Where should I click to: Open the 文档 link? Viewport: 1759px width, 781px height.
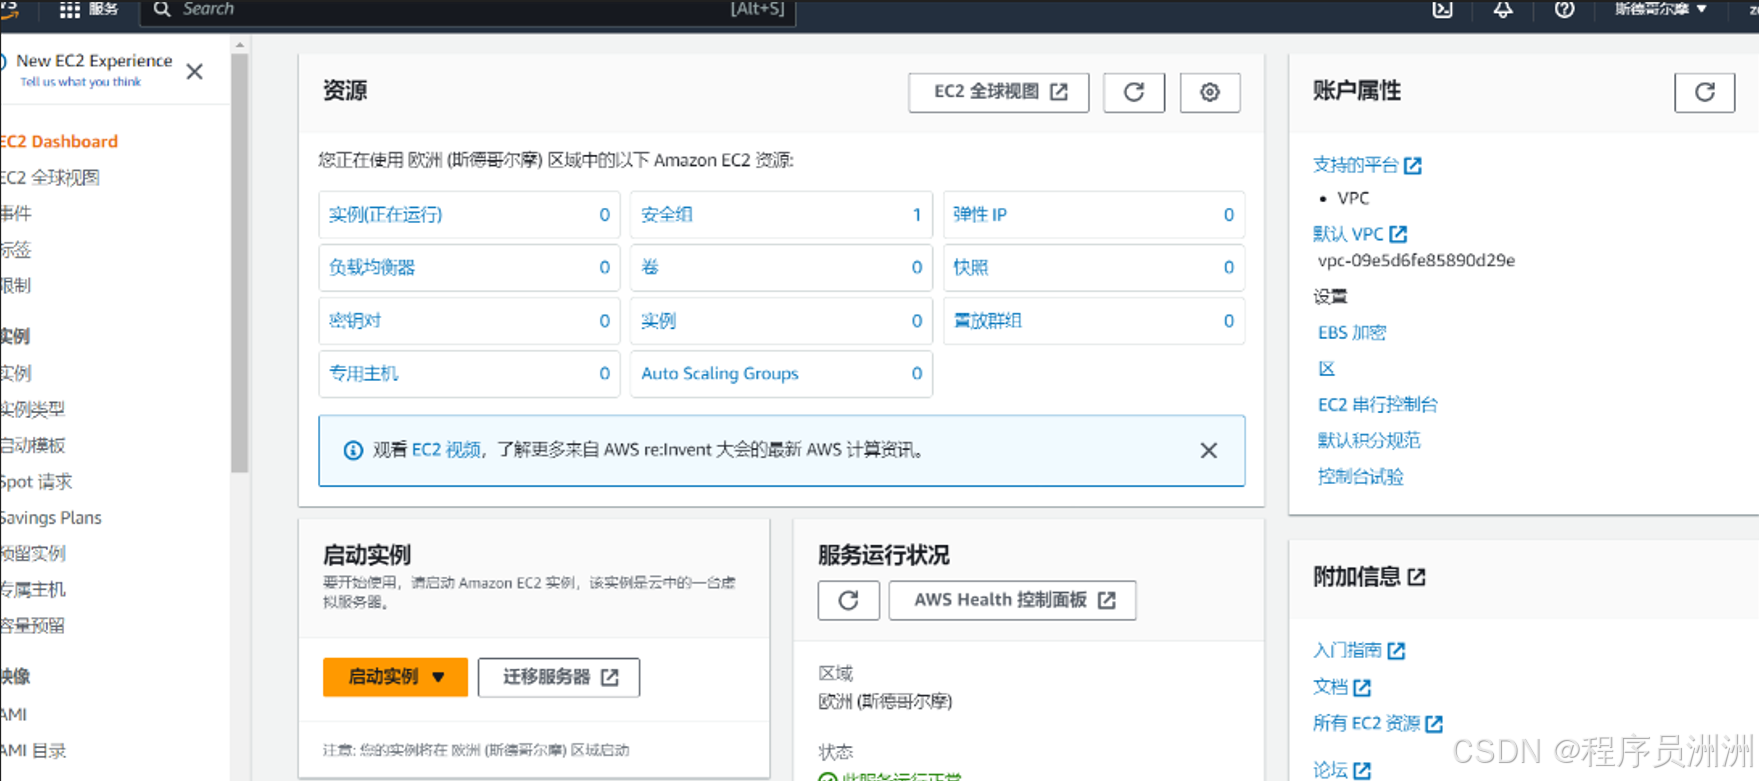point(1330,687)
